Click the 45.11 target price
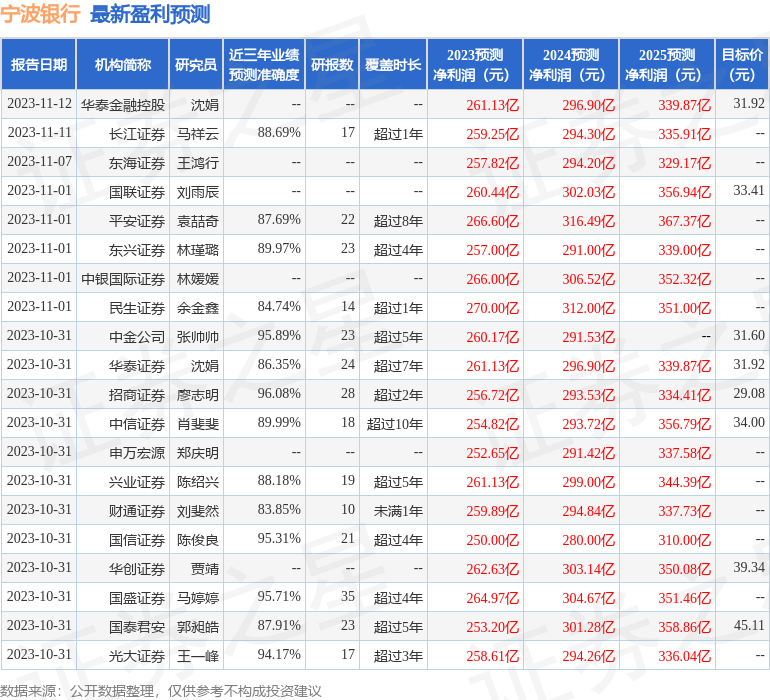 [749, 625]
